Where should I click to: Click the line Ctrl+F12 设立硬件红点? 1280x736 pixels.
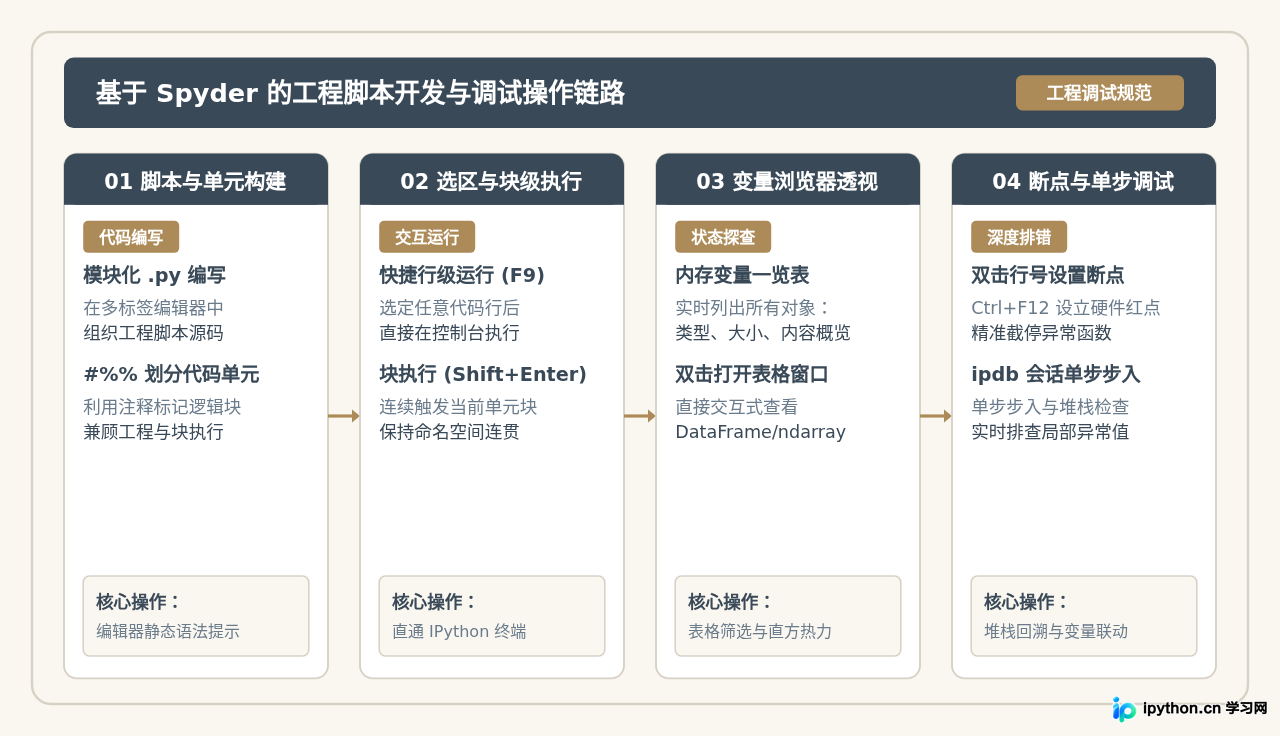[x=1066, y=308]
